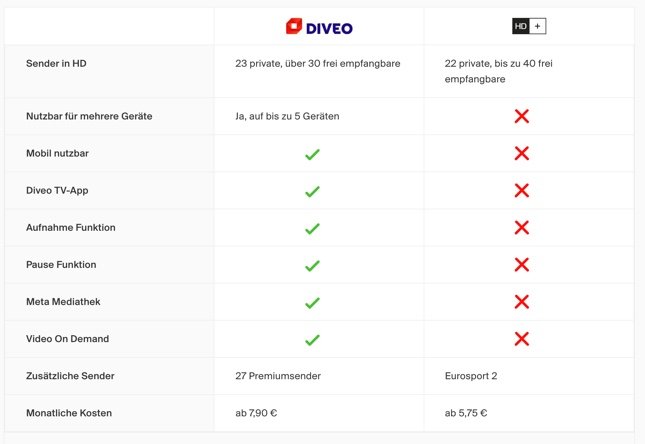
Task: Click the red X for Video On Demand
Action: pyautogui.click(x=521, y=339)
